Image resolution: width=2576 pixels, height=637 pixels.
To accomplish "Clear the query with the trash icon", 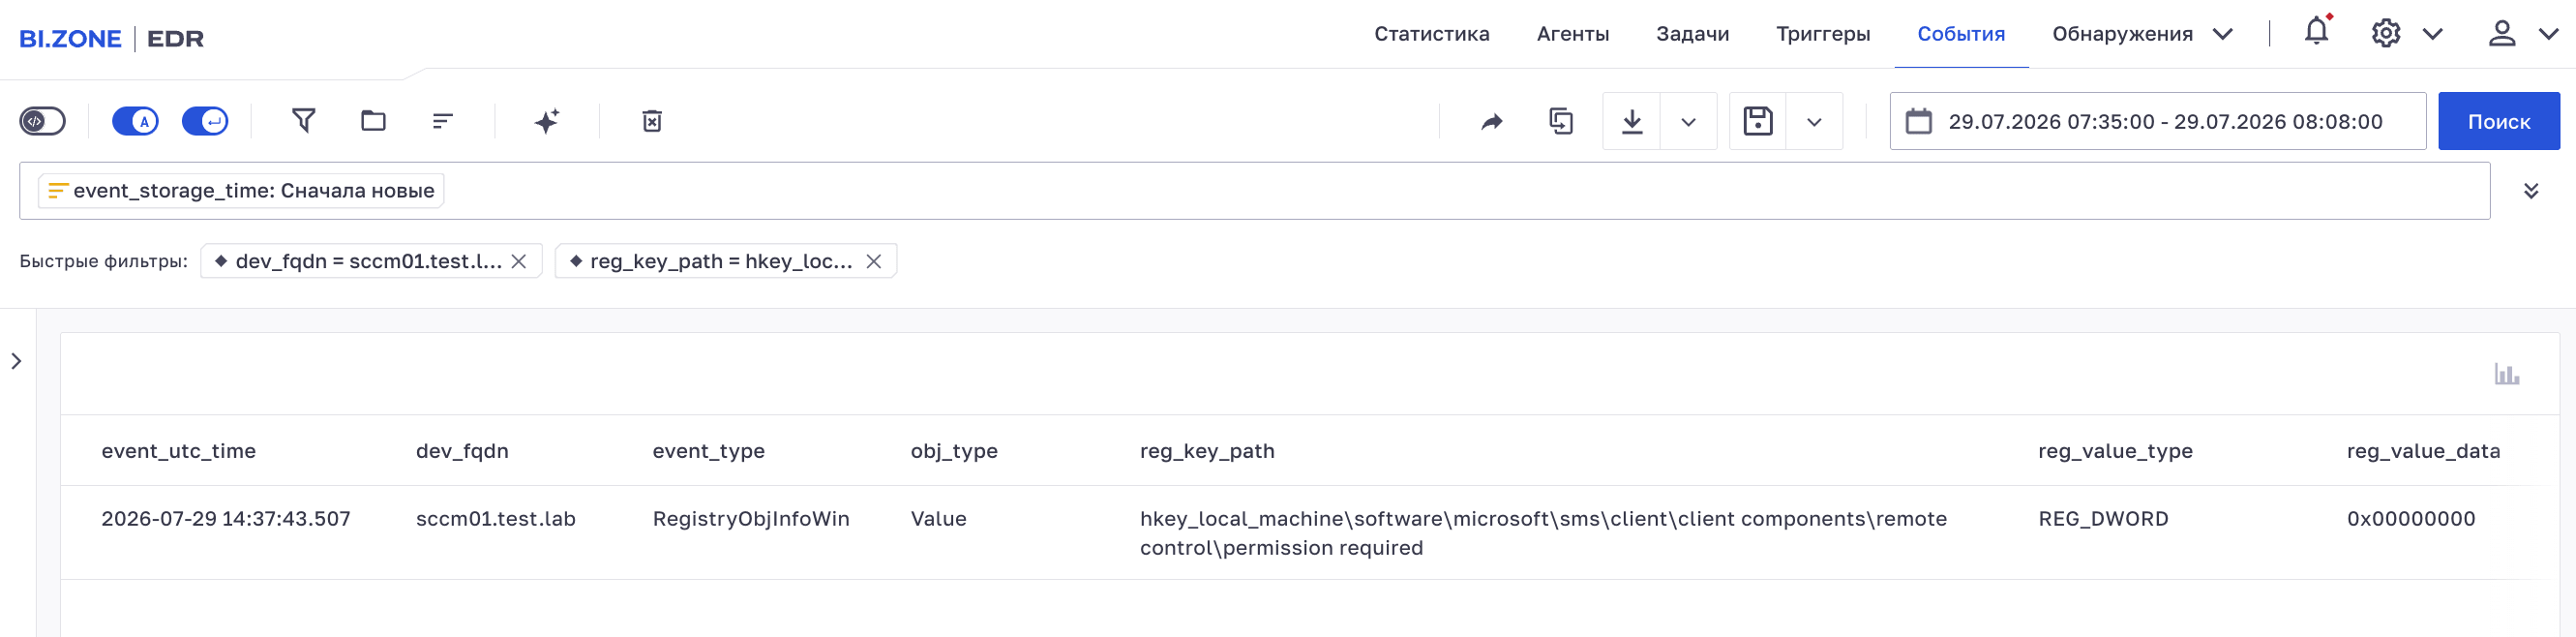I will coord(652,121).
